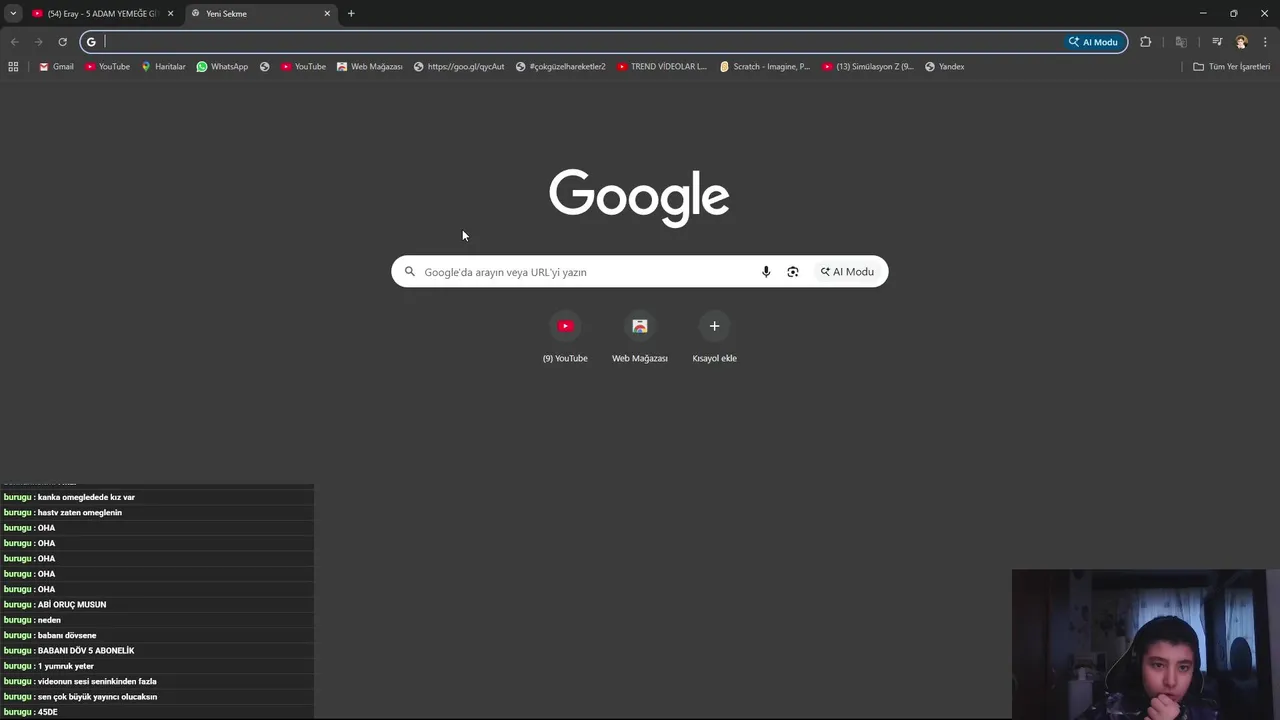
Task: Open the Web Mağazası shortcut tile
Action: coord(640,338)
